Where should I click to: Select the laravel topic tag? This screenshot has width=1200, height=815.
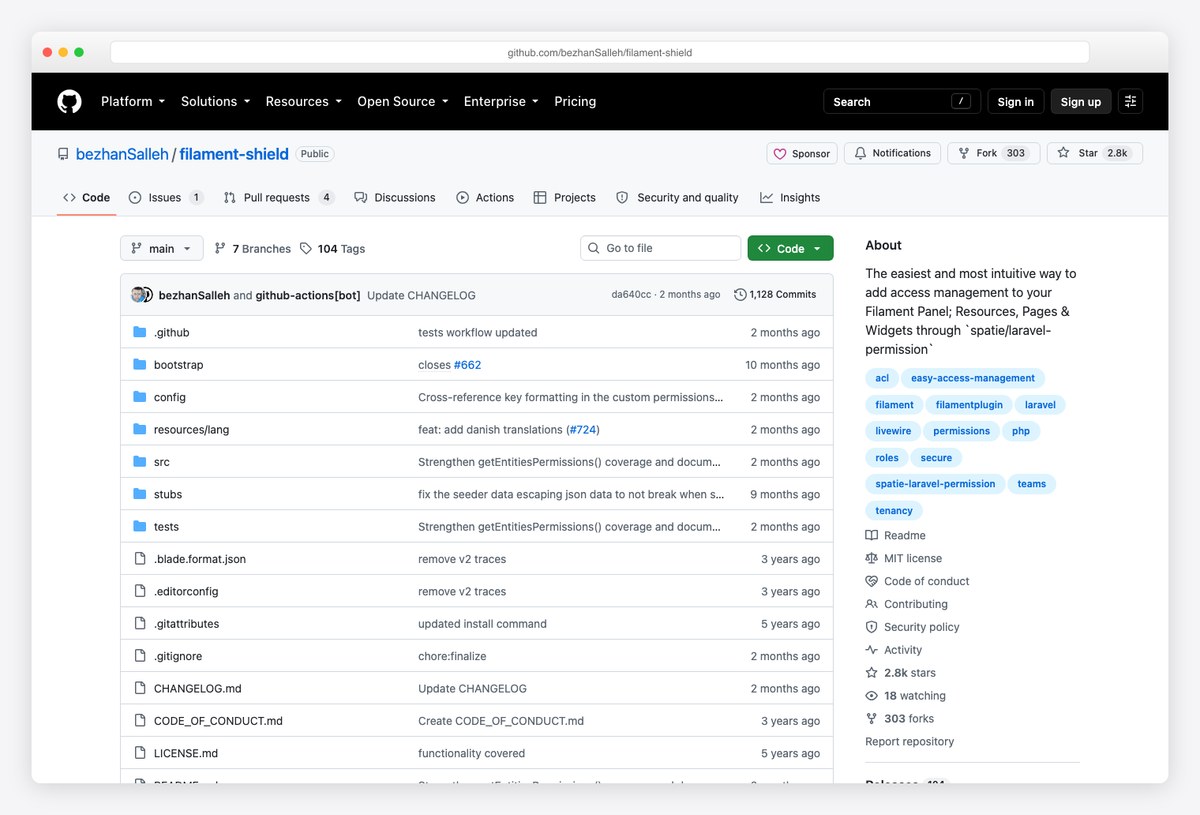coord(1040,405)
